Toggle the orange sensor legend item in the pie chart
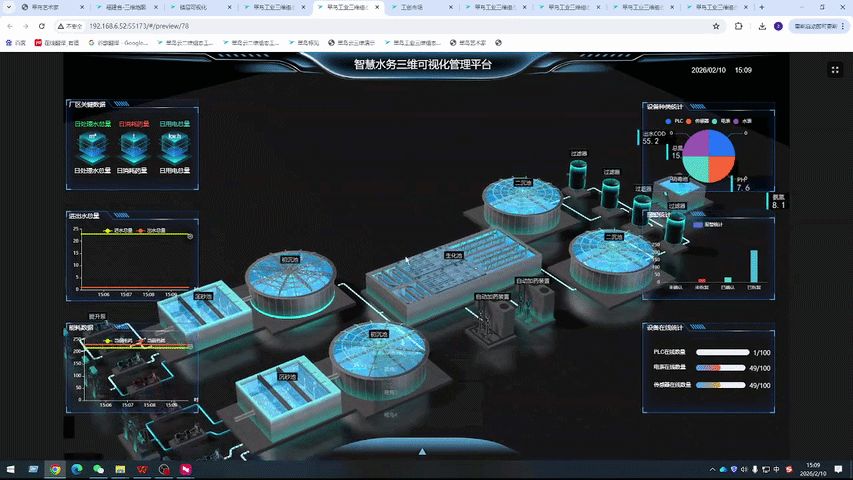Viewport: 853px width, 480px height. [697, 121]
